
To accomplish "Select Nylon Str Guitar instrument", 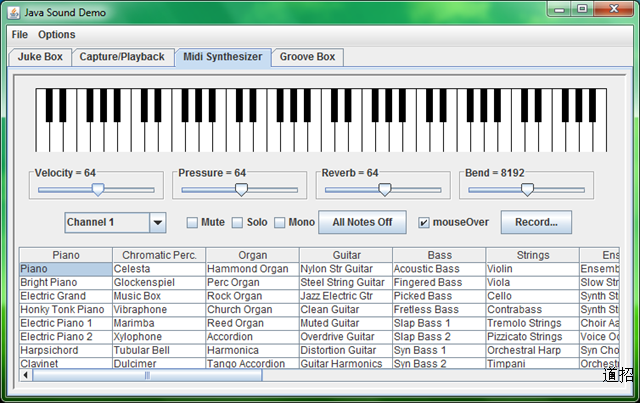I will [x=346, y=269].
